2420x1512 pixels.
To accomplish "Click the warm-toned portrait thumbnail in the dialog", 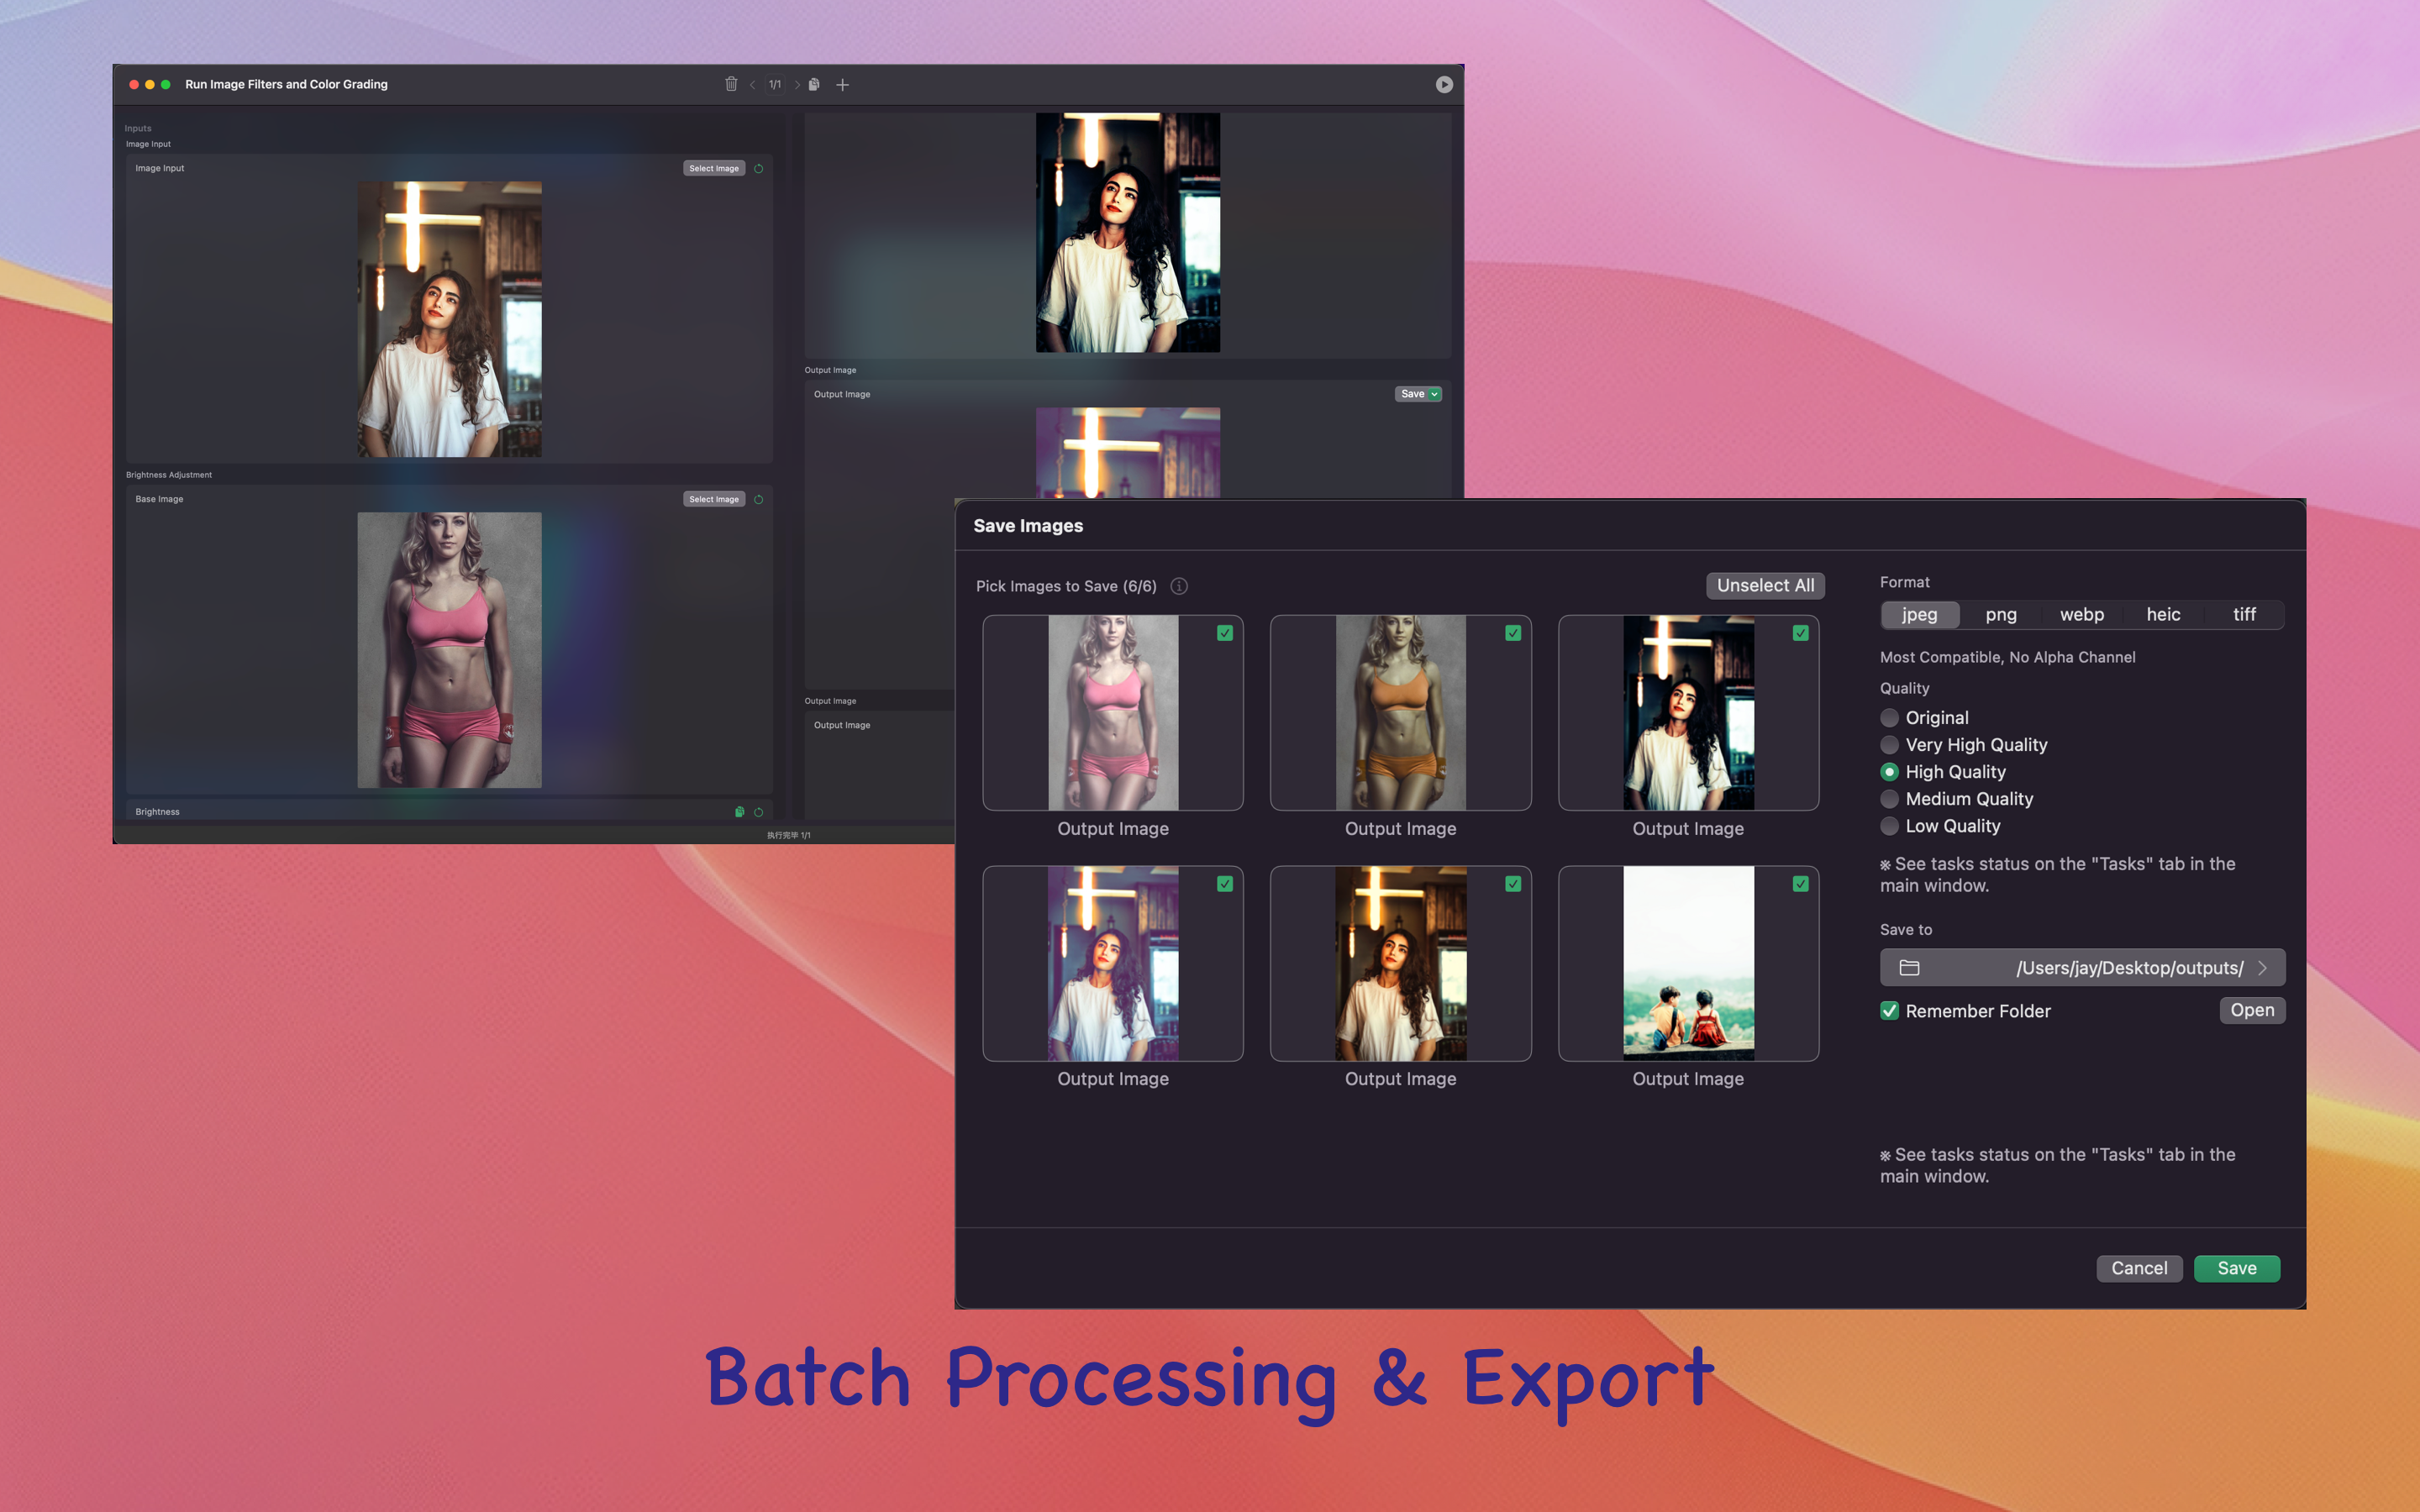I will 1400,963.
